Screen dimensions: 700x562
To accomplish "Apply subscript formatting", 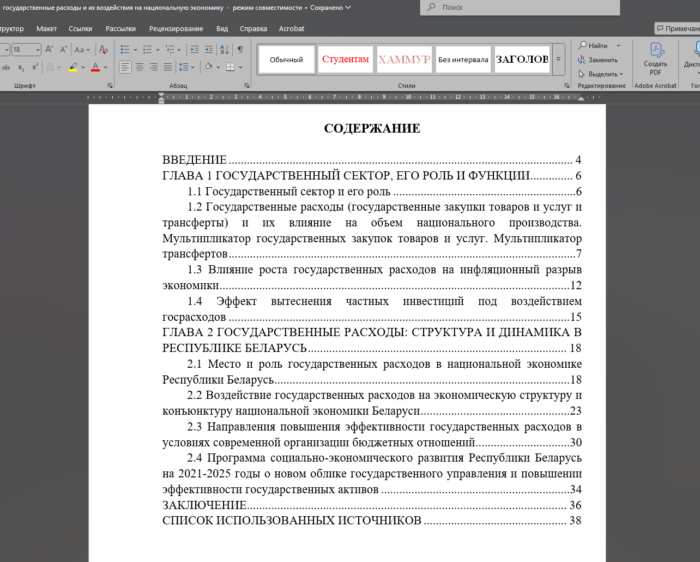I will tap(21, 67).
